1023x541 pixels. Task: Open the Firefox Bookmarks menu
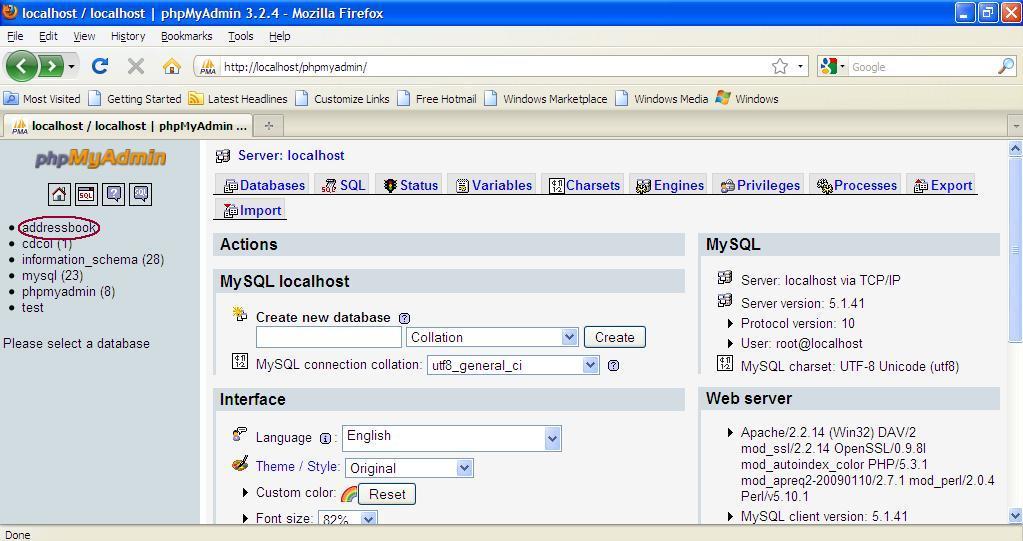click(x=187, y=37)
